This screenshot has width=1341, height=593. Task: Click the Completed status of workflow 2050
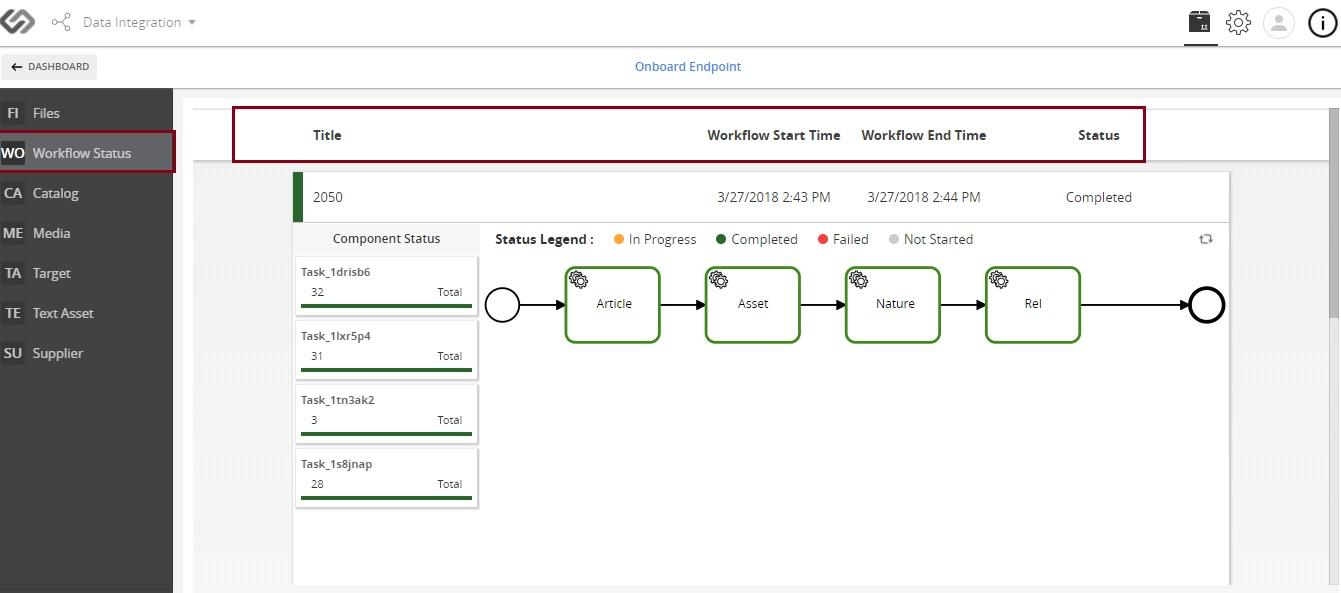pos(1099,197)
